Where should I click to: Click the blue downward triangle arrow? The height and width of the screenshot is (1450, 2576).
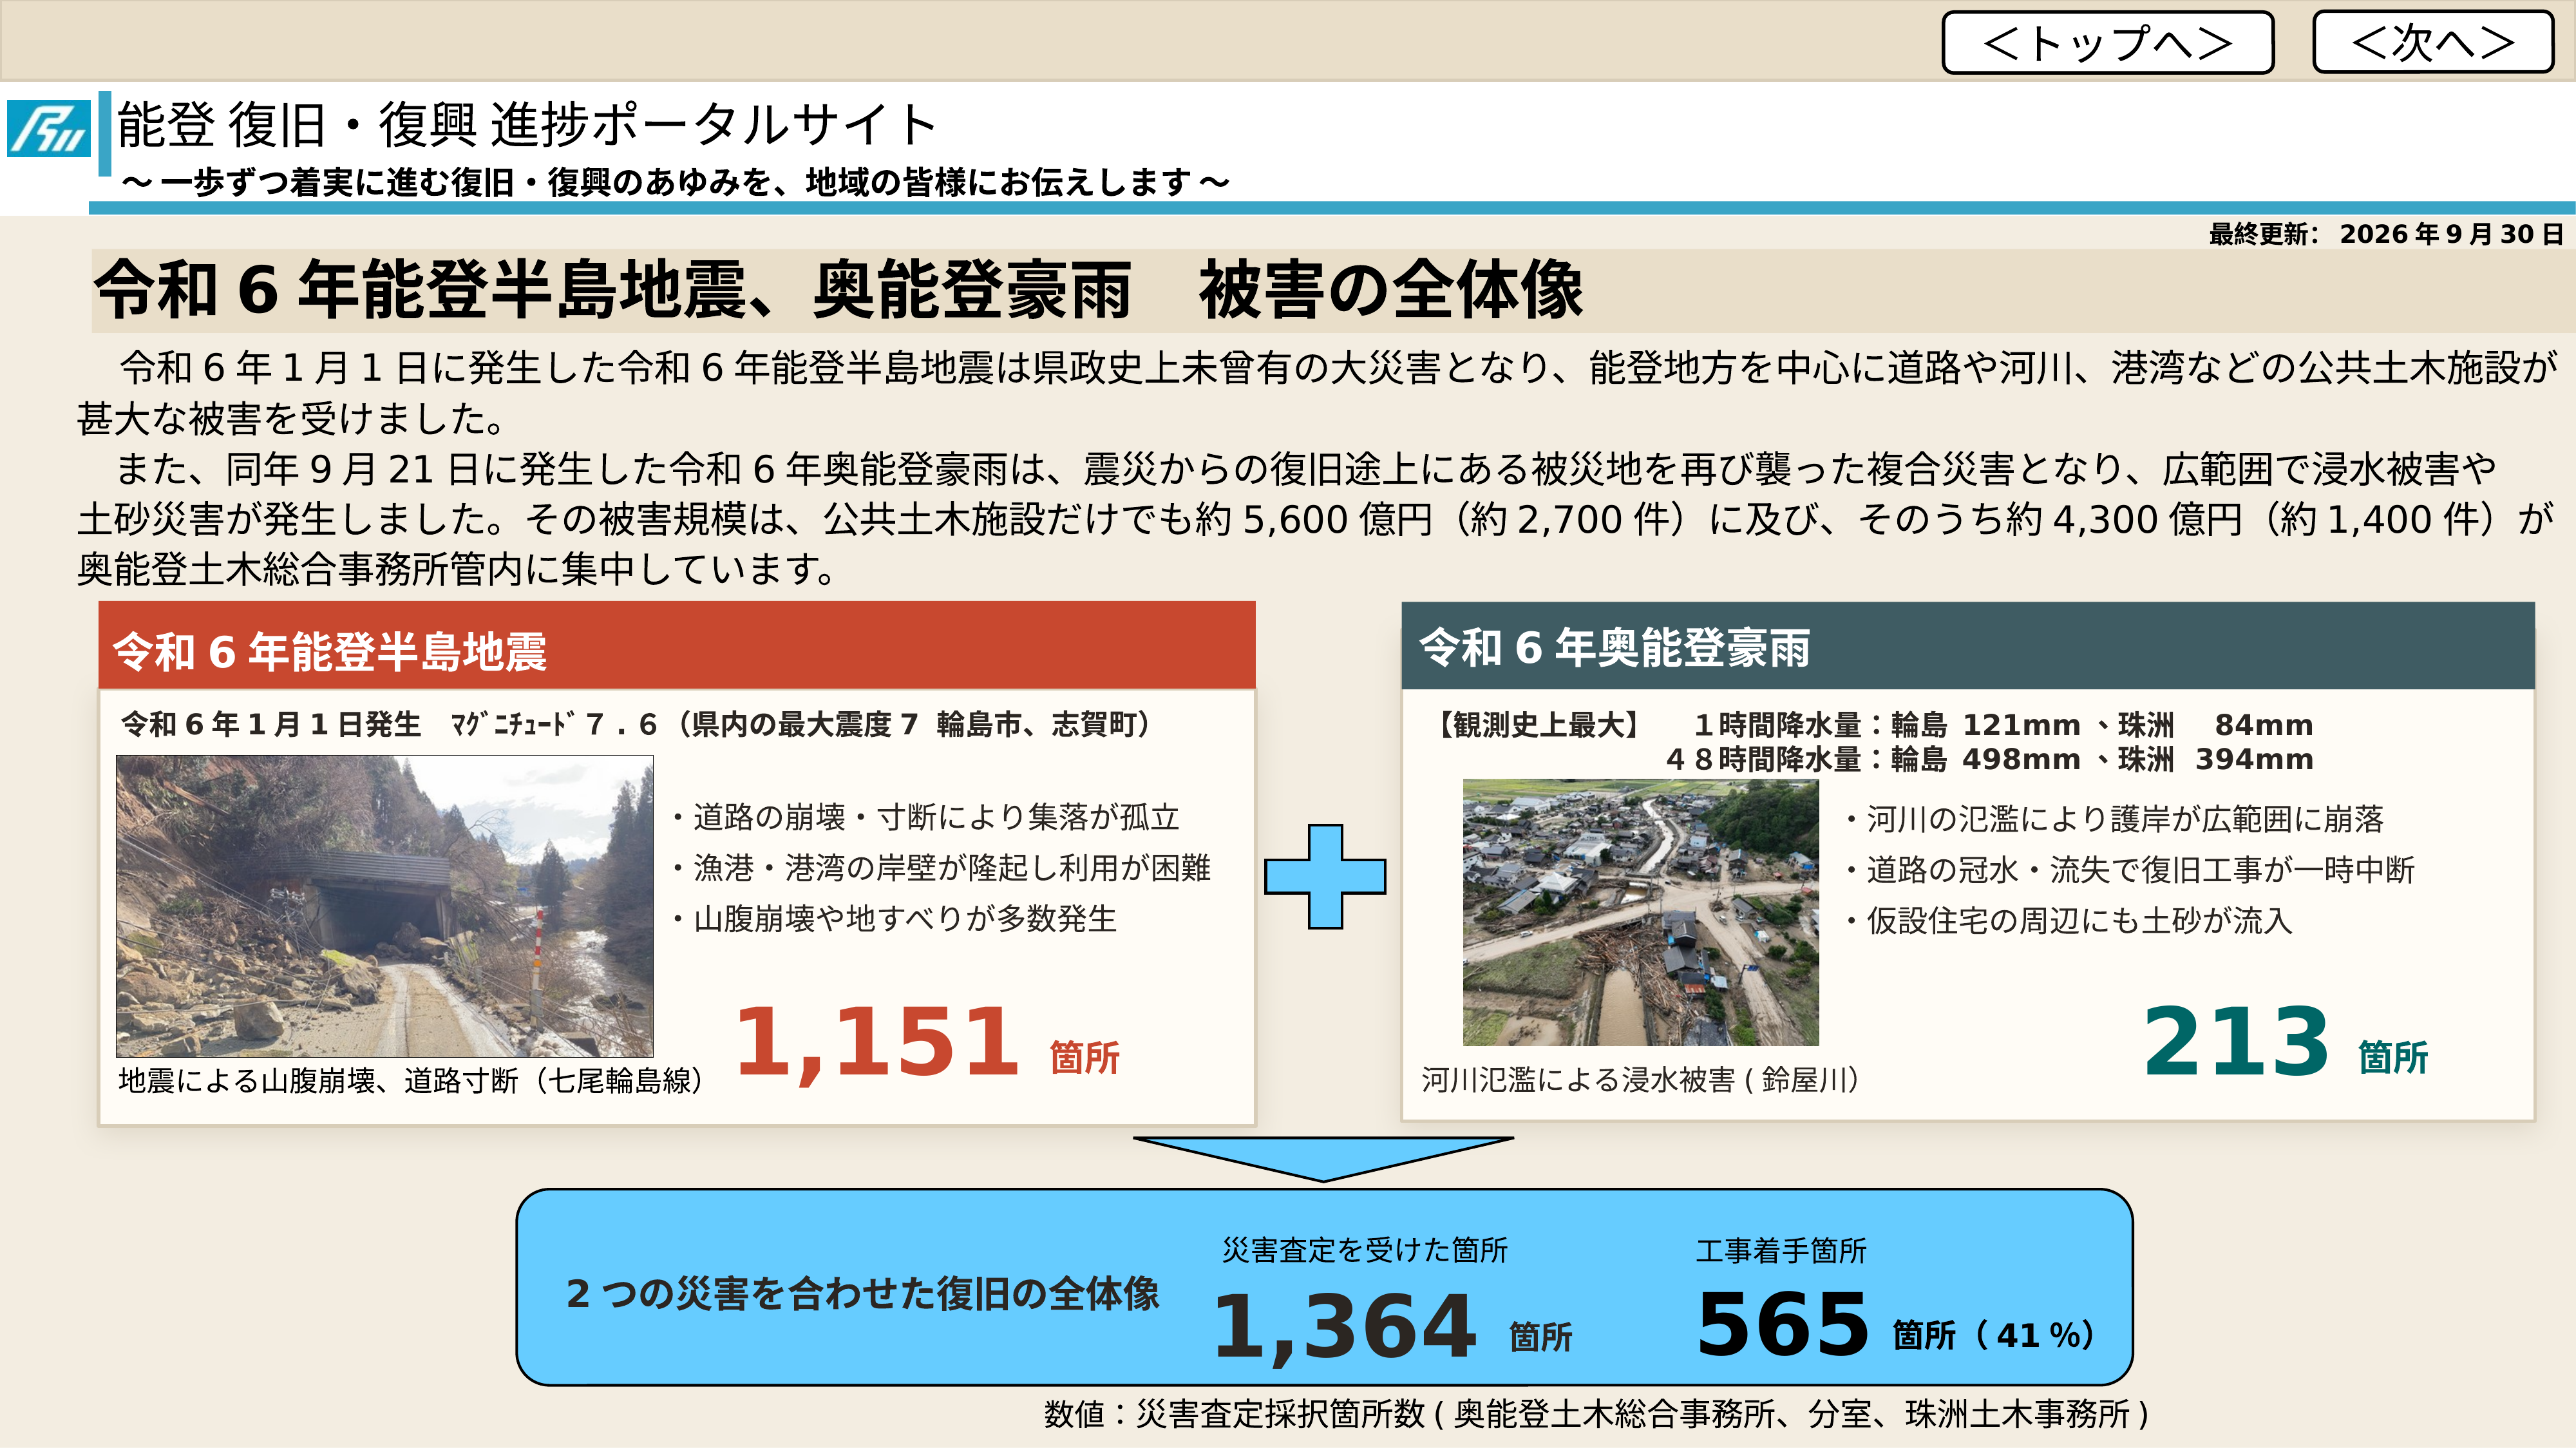pos(1323,1159)
